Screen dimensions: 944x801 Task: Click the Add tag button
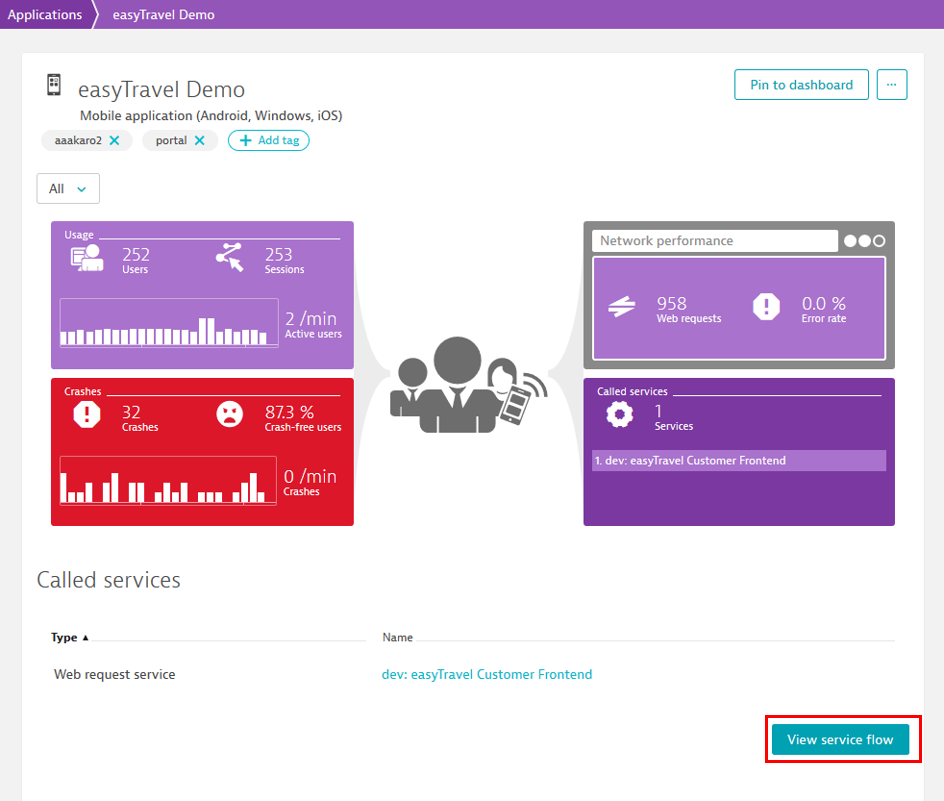269,140
